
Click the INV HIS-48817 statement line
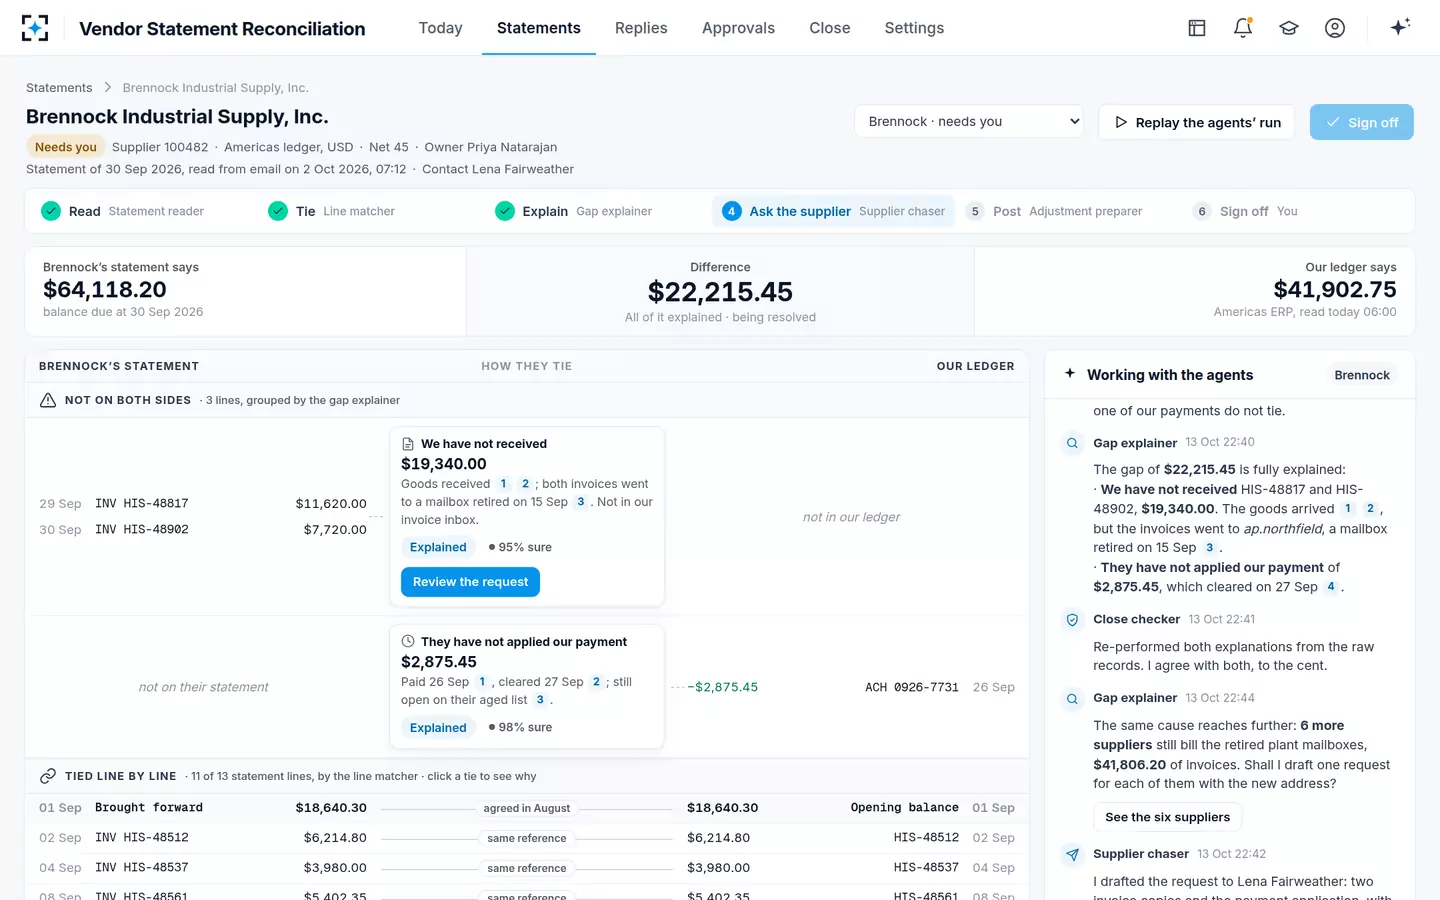[x=203, y=504]
